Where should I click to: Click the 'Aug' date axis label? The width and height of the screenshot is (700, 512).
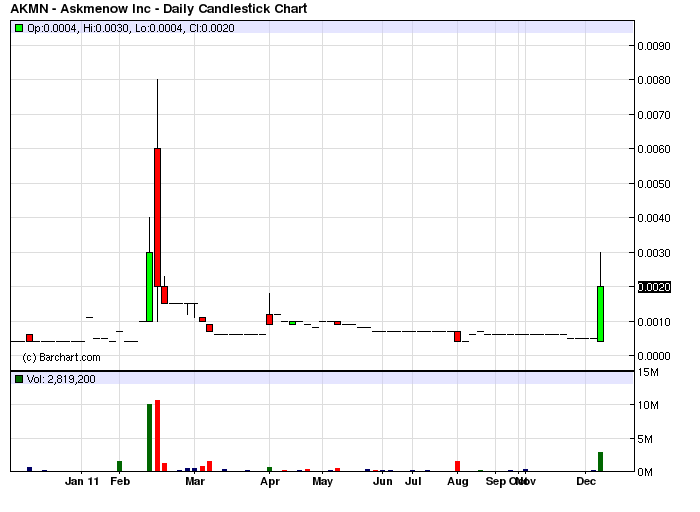(x=458, y=481)
